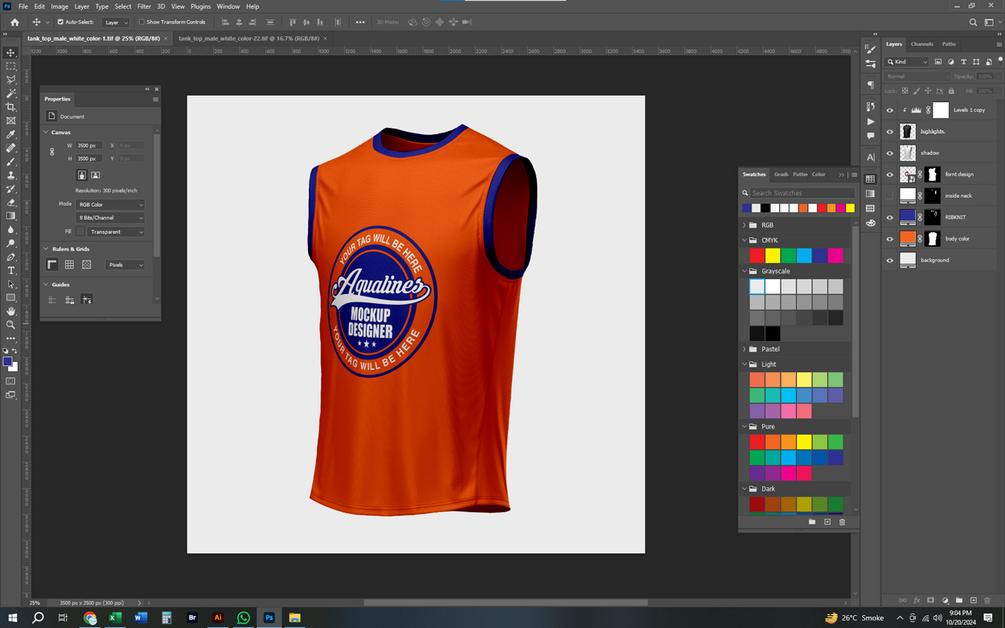The width and height of the screenshot is (1005, 628).
Task: Create new swatch in Swatches panel
Action: click(x=827, y=522)
